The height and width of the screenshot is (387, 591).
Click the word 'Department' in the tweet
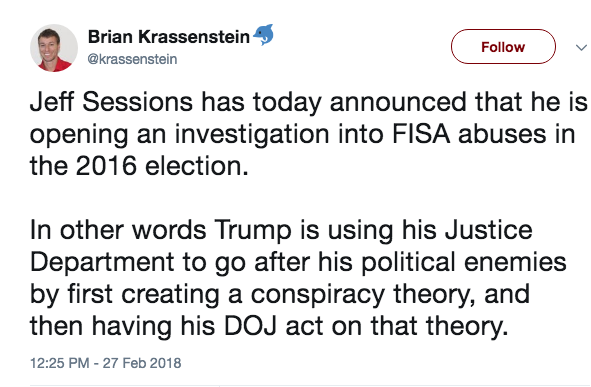tap(102, 263)
